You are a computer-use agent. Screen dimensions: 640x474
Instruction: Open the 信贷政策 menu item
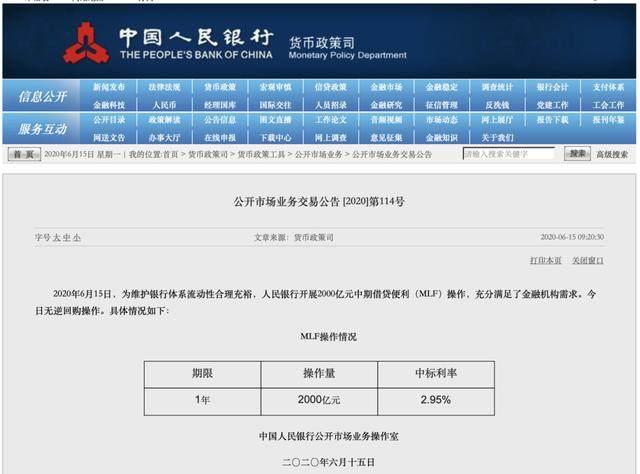331,87
